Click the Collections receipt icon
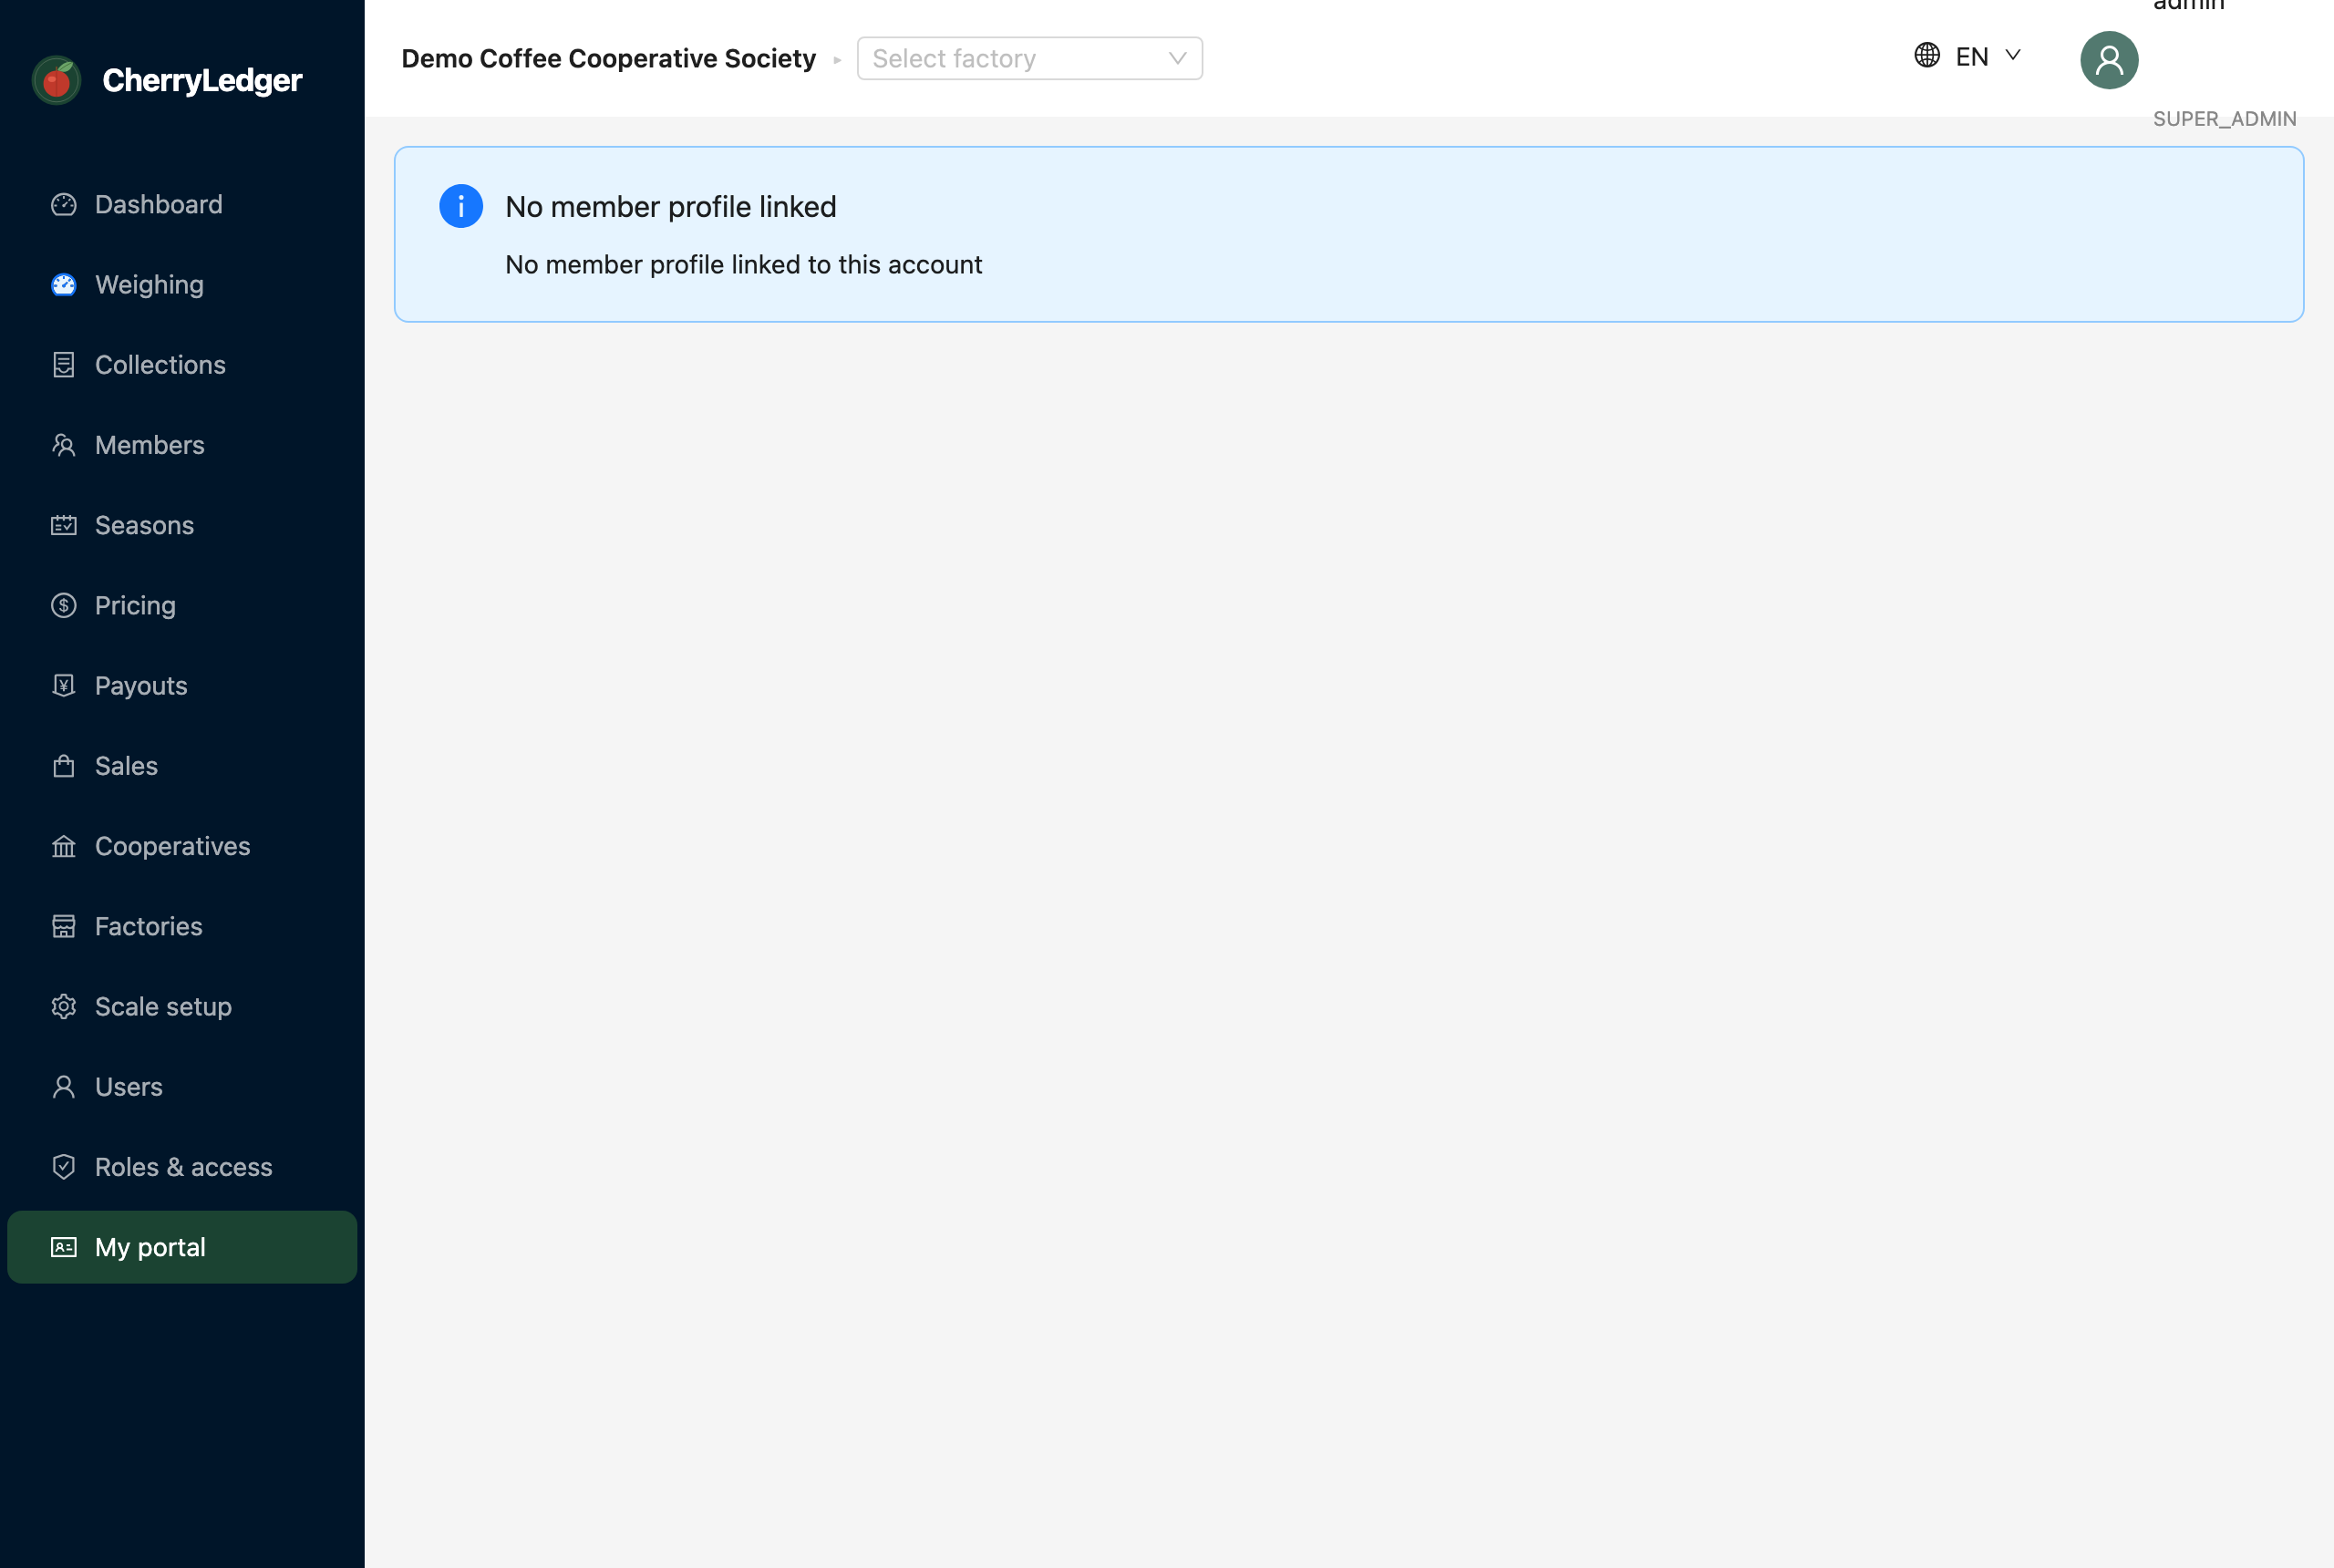The width and height of the screenshot is (2334, 1568). point(64,365)
